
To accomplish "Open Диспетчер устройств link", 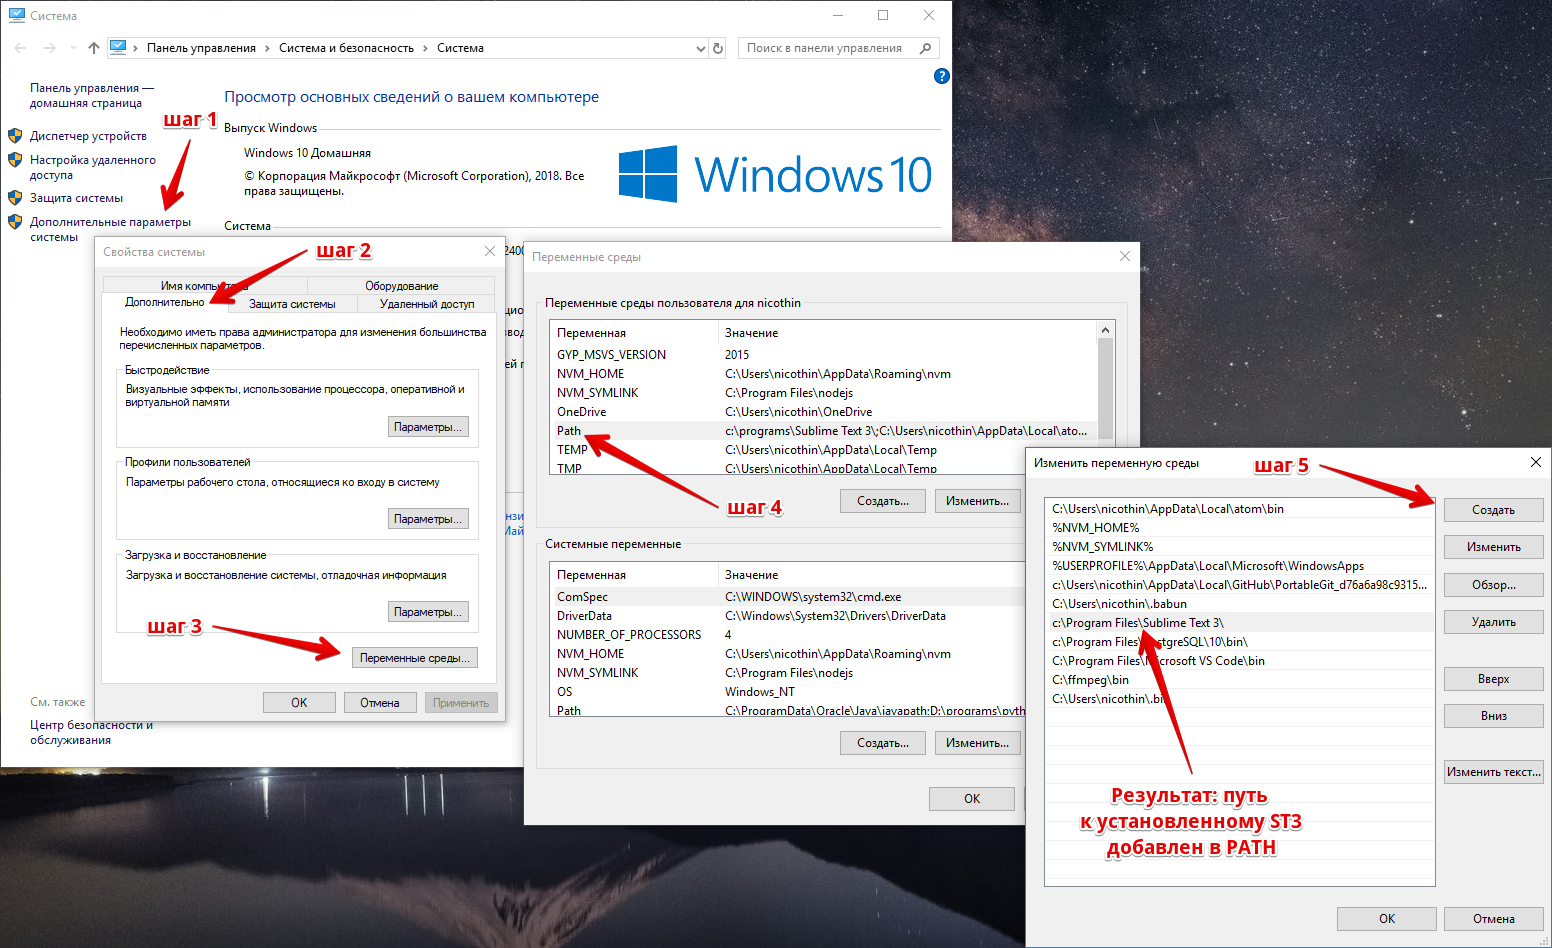I will pyautogui.click(x=88, y=136).
